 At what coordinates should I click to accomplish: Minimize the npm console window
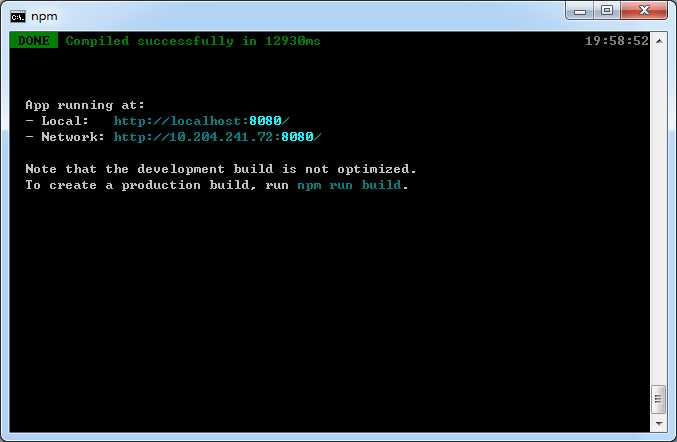pos(580,11)
